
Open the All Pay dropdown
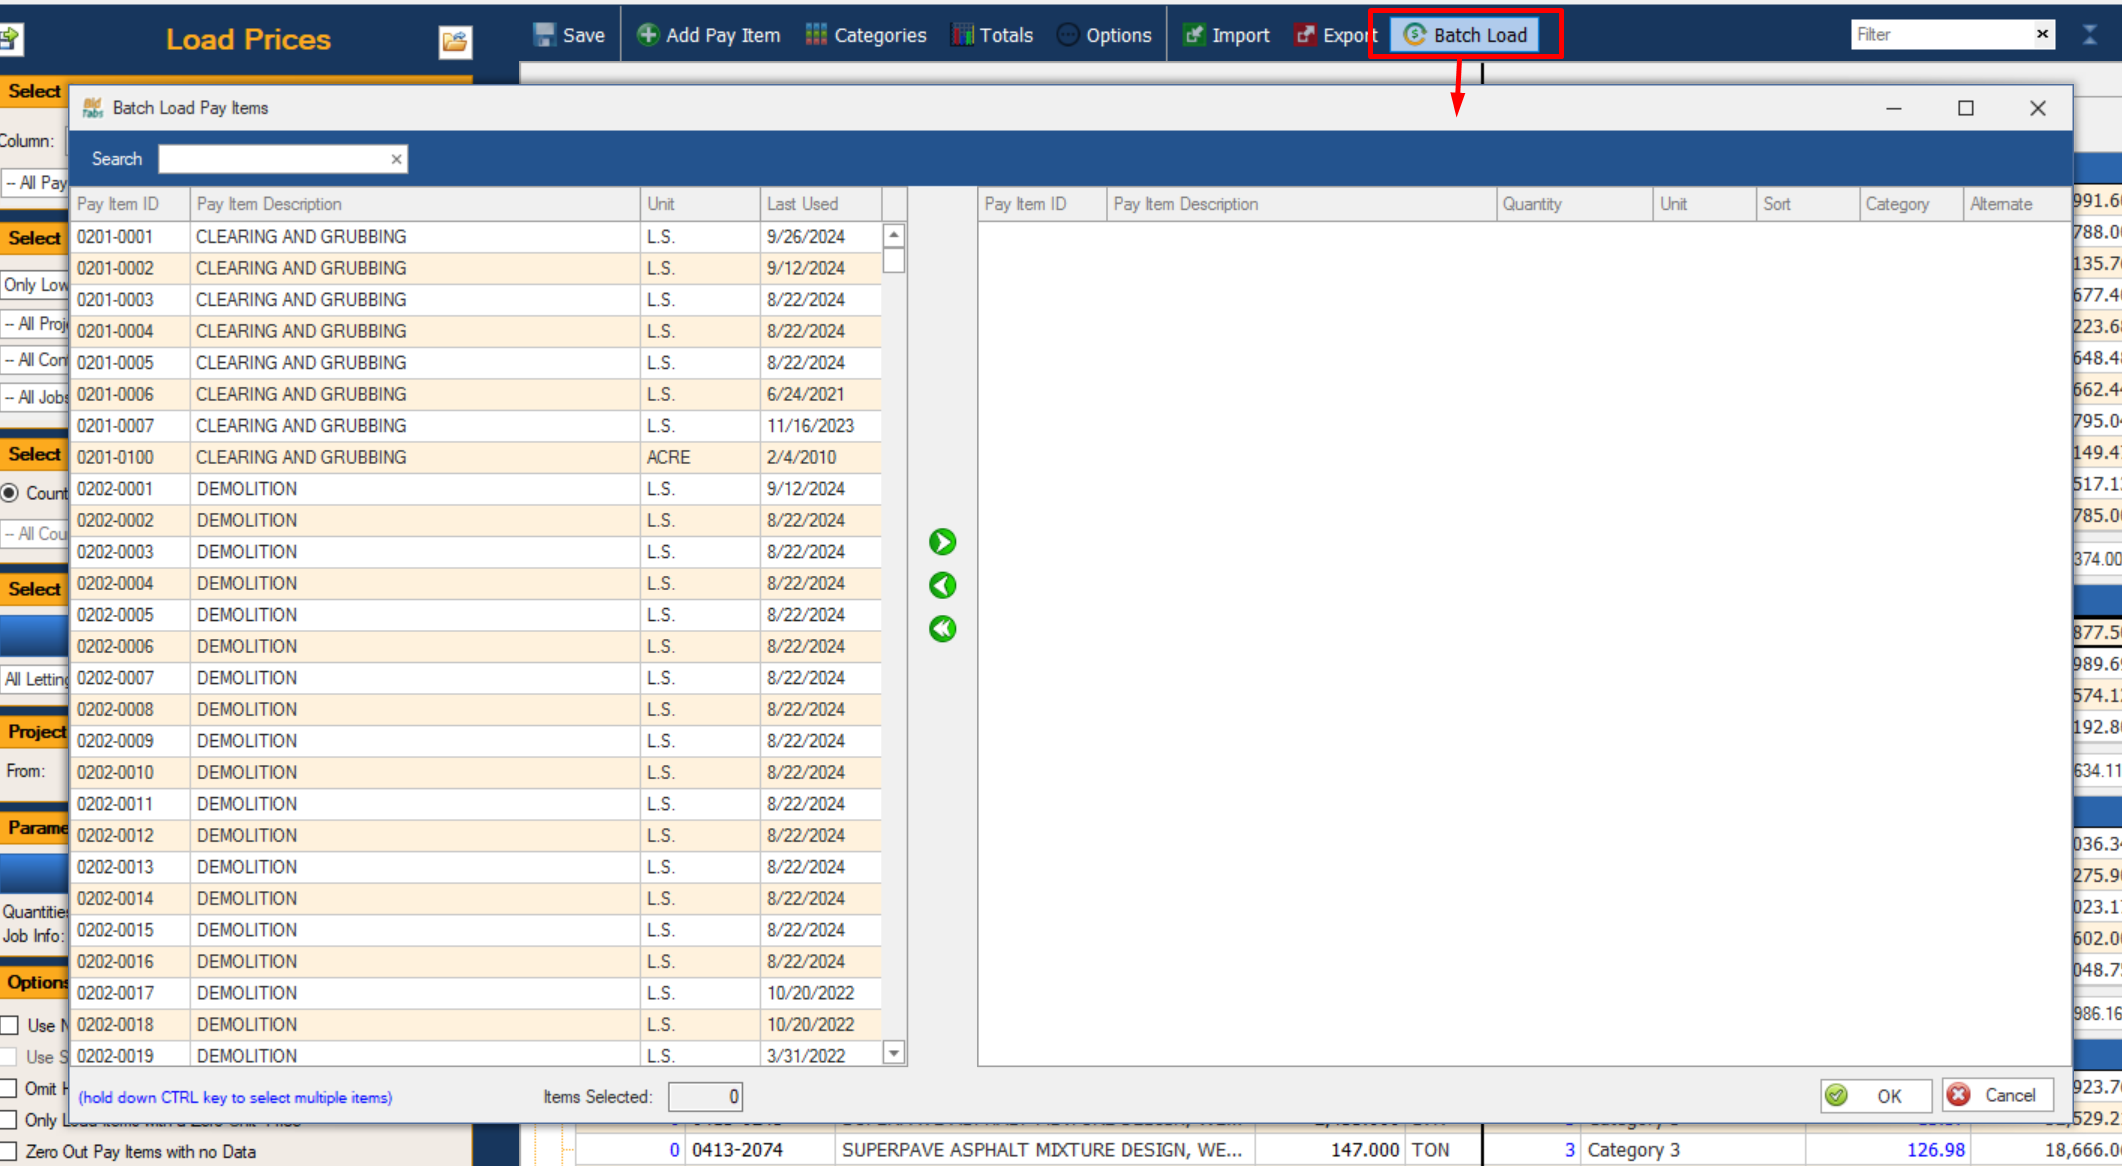click(35, 183)
